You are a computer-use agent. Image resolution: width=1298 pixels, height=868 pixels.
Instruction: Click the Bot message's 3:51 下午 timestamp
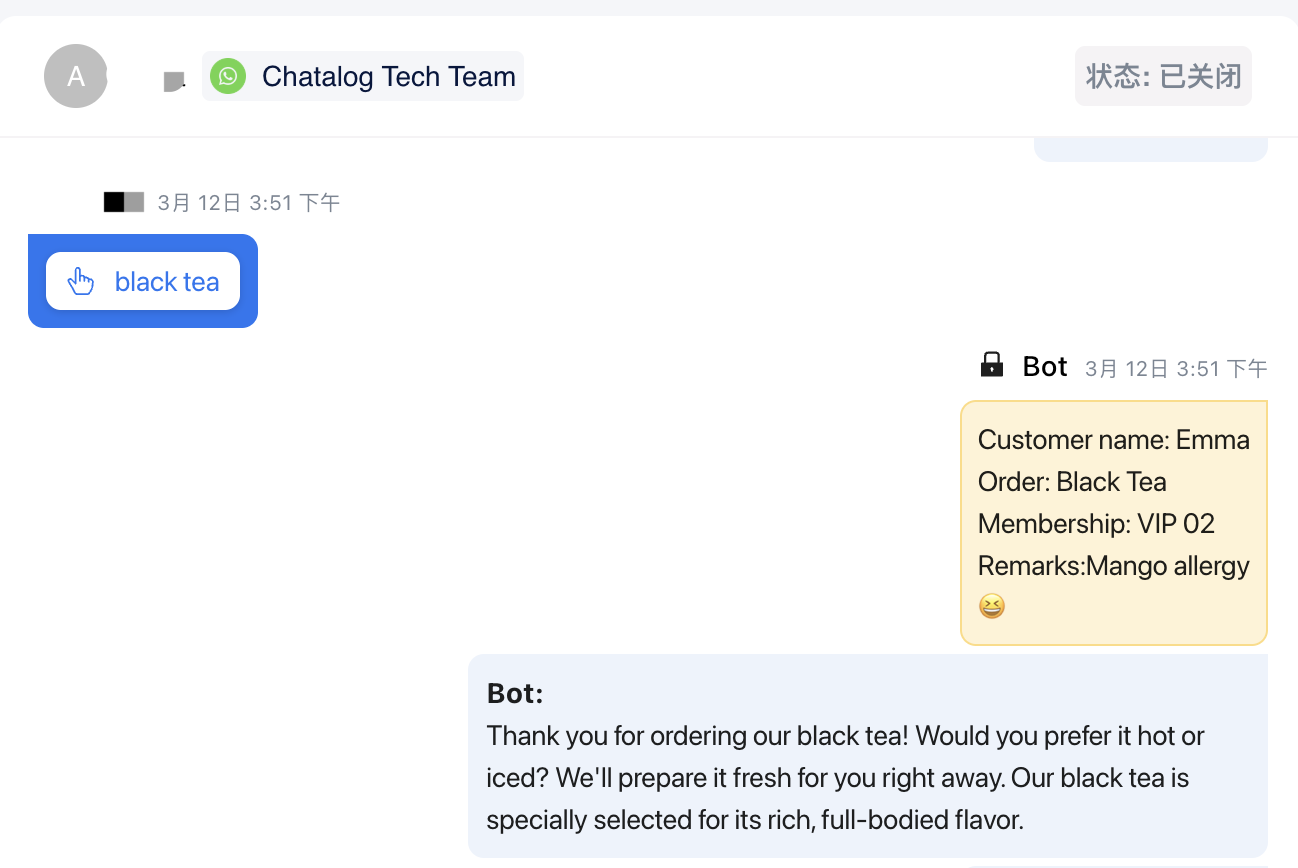point(1176,369)
